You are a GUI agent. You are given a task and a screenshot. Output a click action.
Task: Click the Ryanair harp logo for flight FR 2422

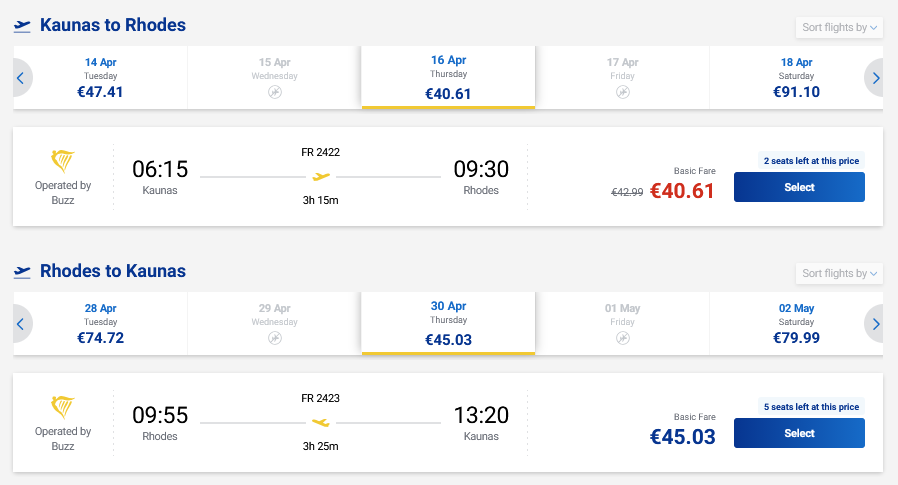pyautogui.click(x=63, y=161)
